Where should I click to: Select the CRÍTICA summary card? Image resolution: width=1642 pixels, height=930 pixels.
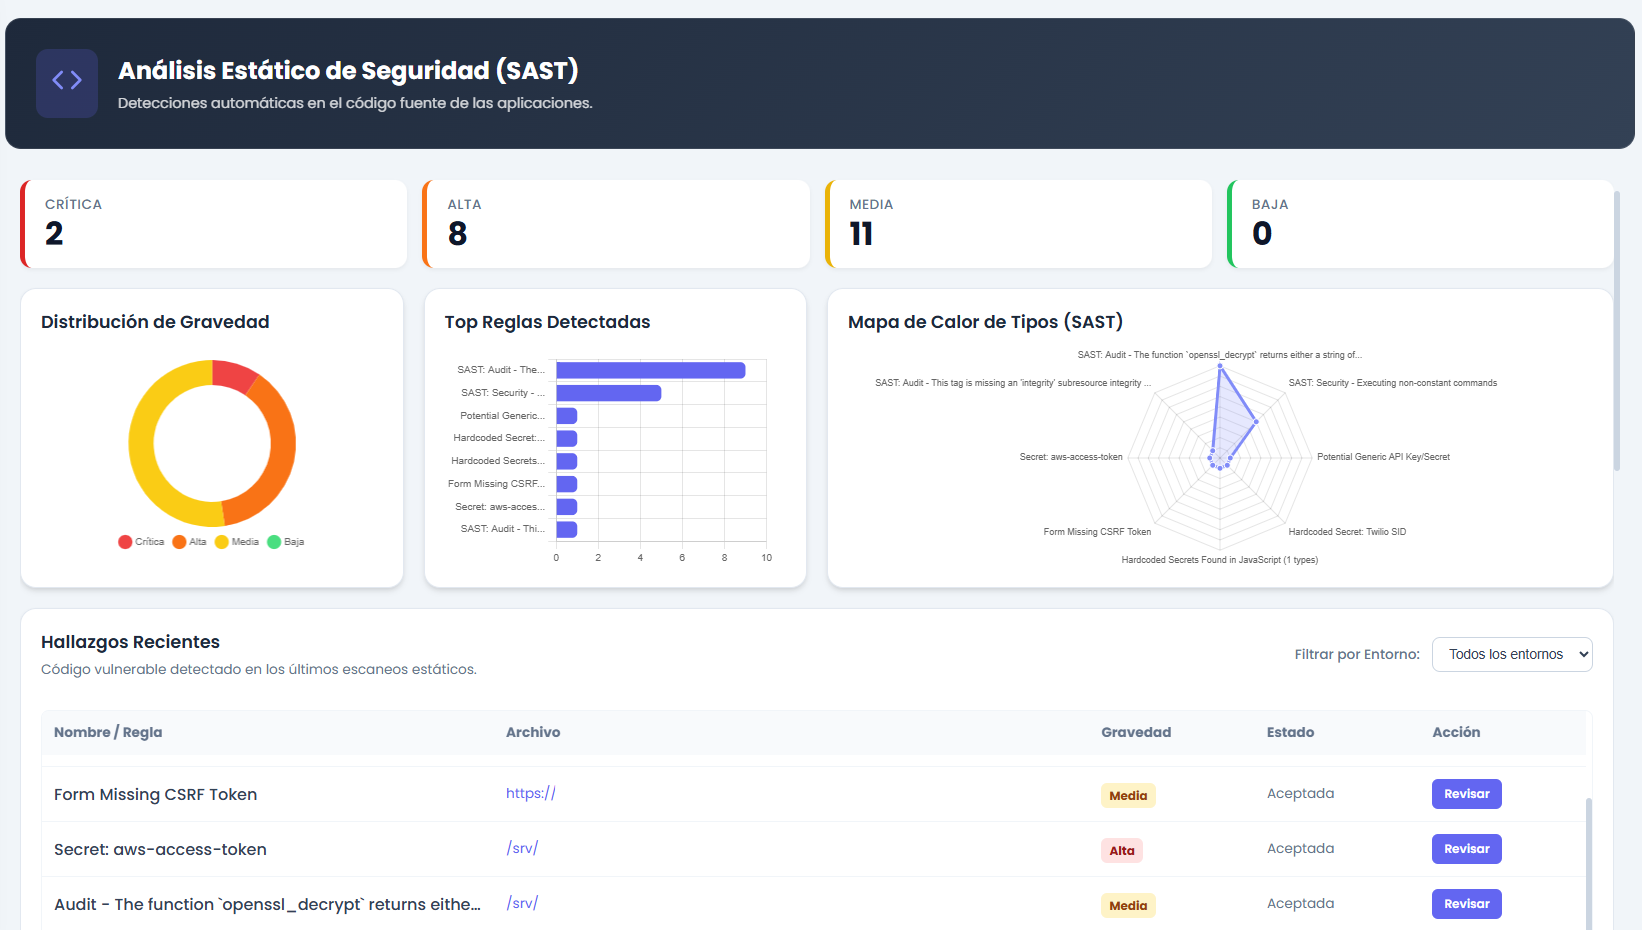click(x=214, y=224)
